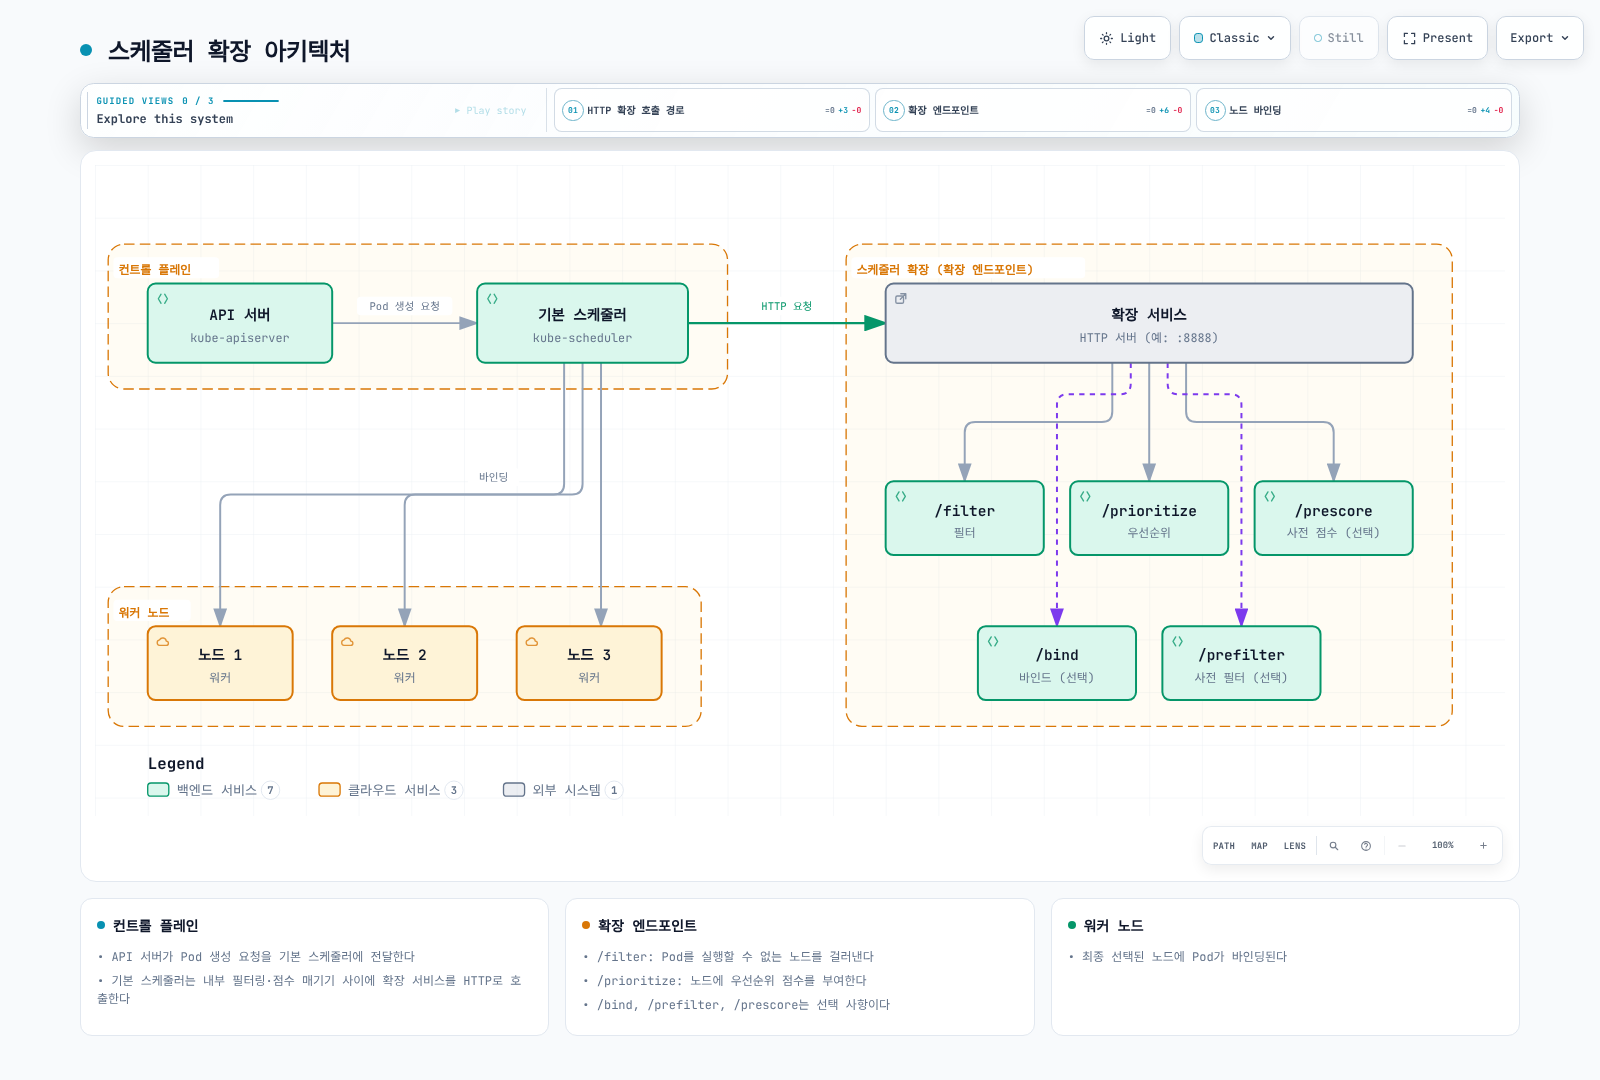Click the 바인딩 edge label
The height and width of the screenshot is (1080, 1600).
494,477
